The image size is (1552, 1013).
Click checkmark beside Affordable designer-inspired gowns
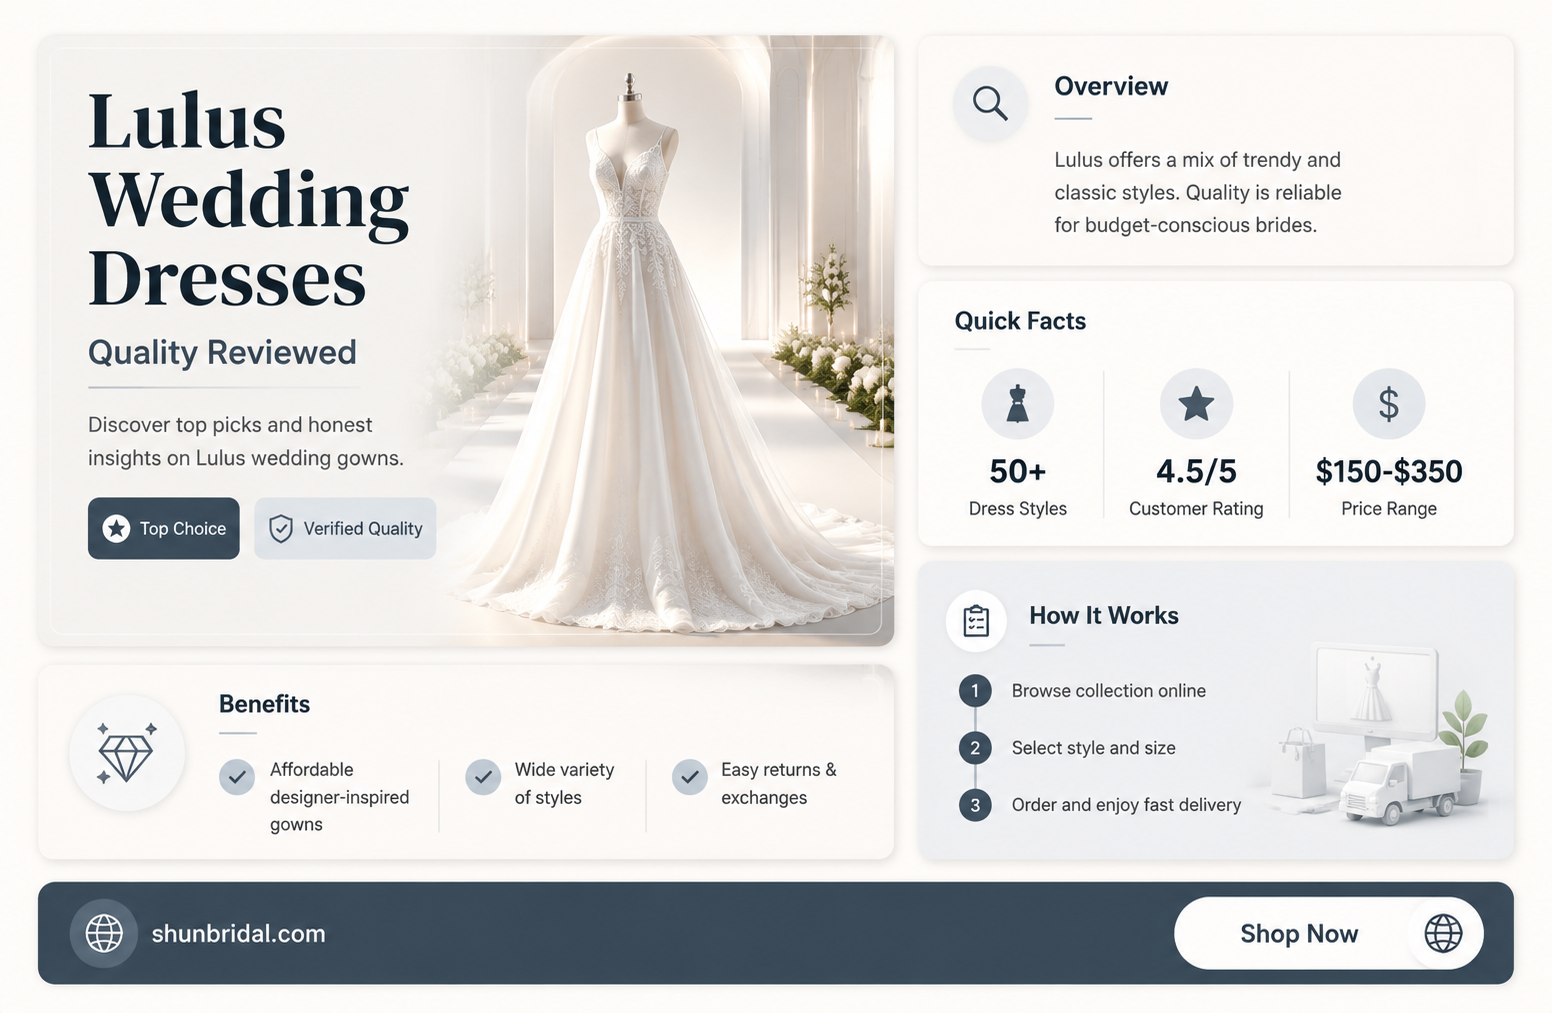[x=237, y=777]
